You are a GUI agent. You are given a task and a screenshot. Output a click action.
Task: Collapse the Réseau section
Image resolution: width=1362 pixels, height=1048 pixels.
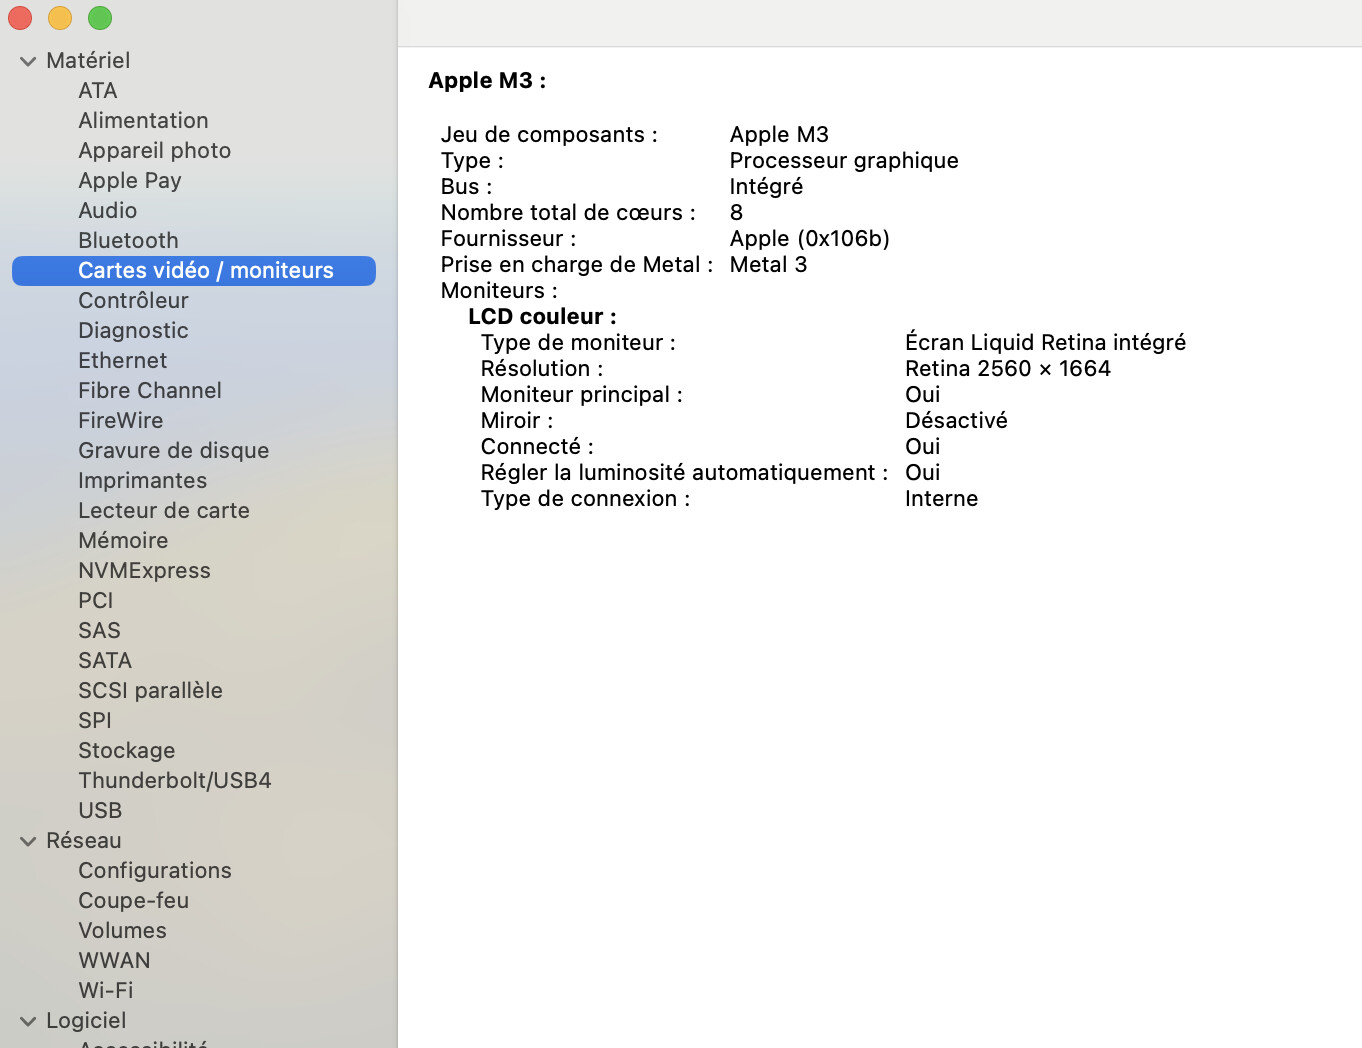coord(27,841)
